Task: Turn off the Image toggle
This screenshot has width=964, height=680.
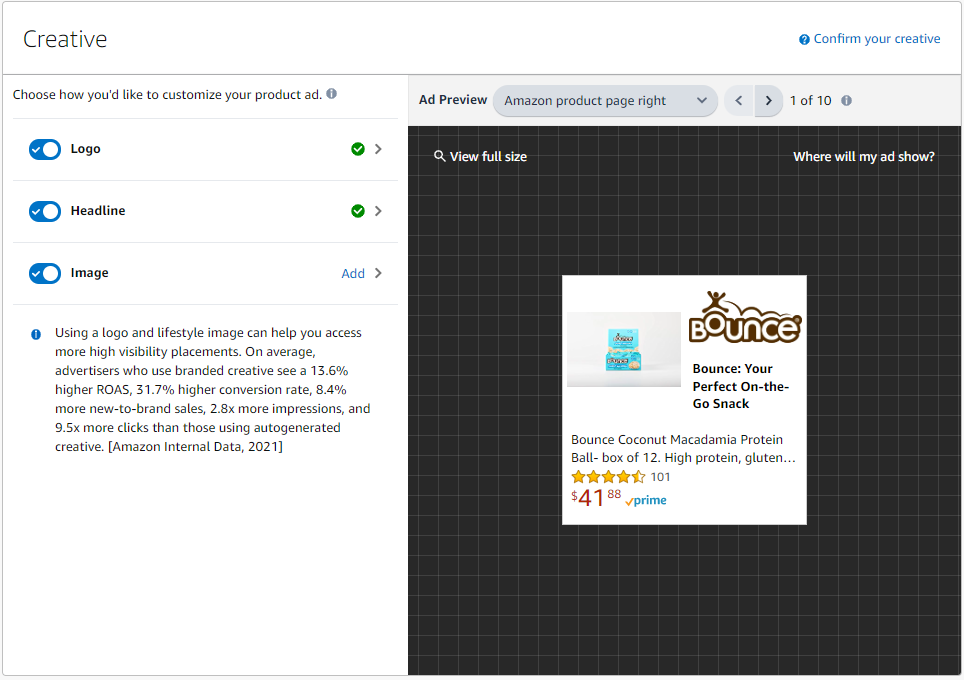Action: 45,274
